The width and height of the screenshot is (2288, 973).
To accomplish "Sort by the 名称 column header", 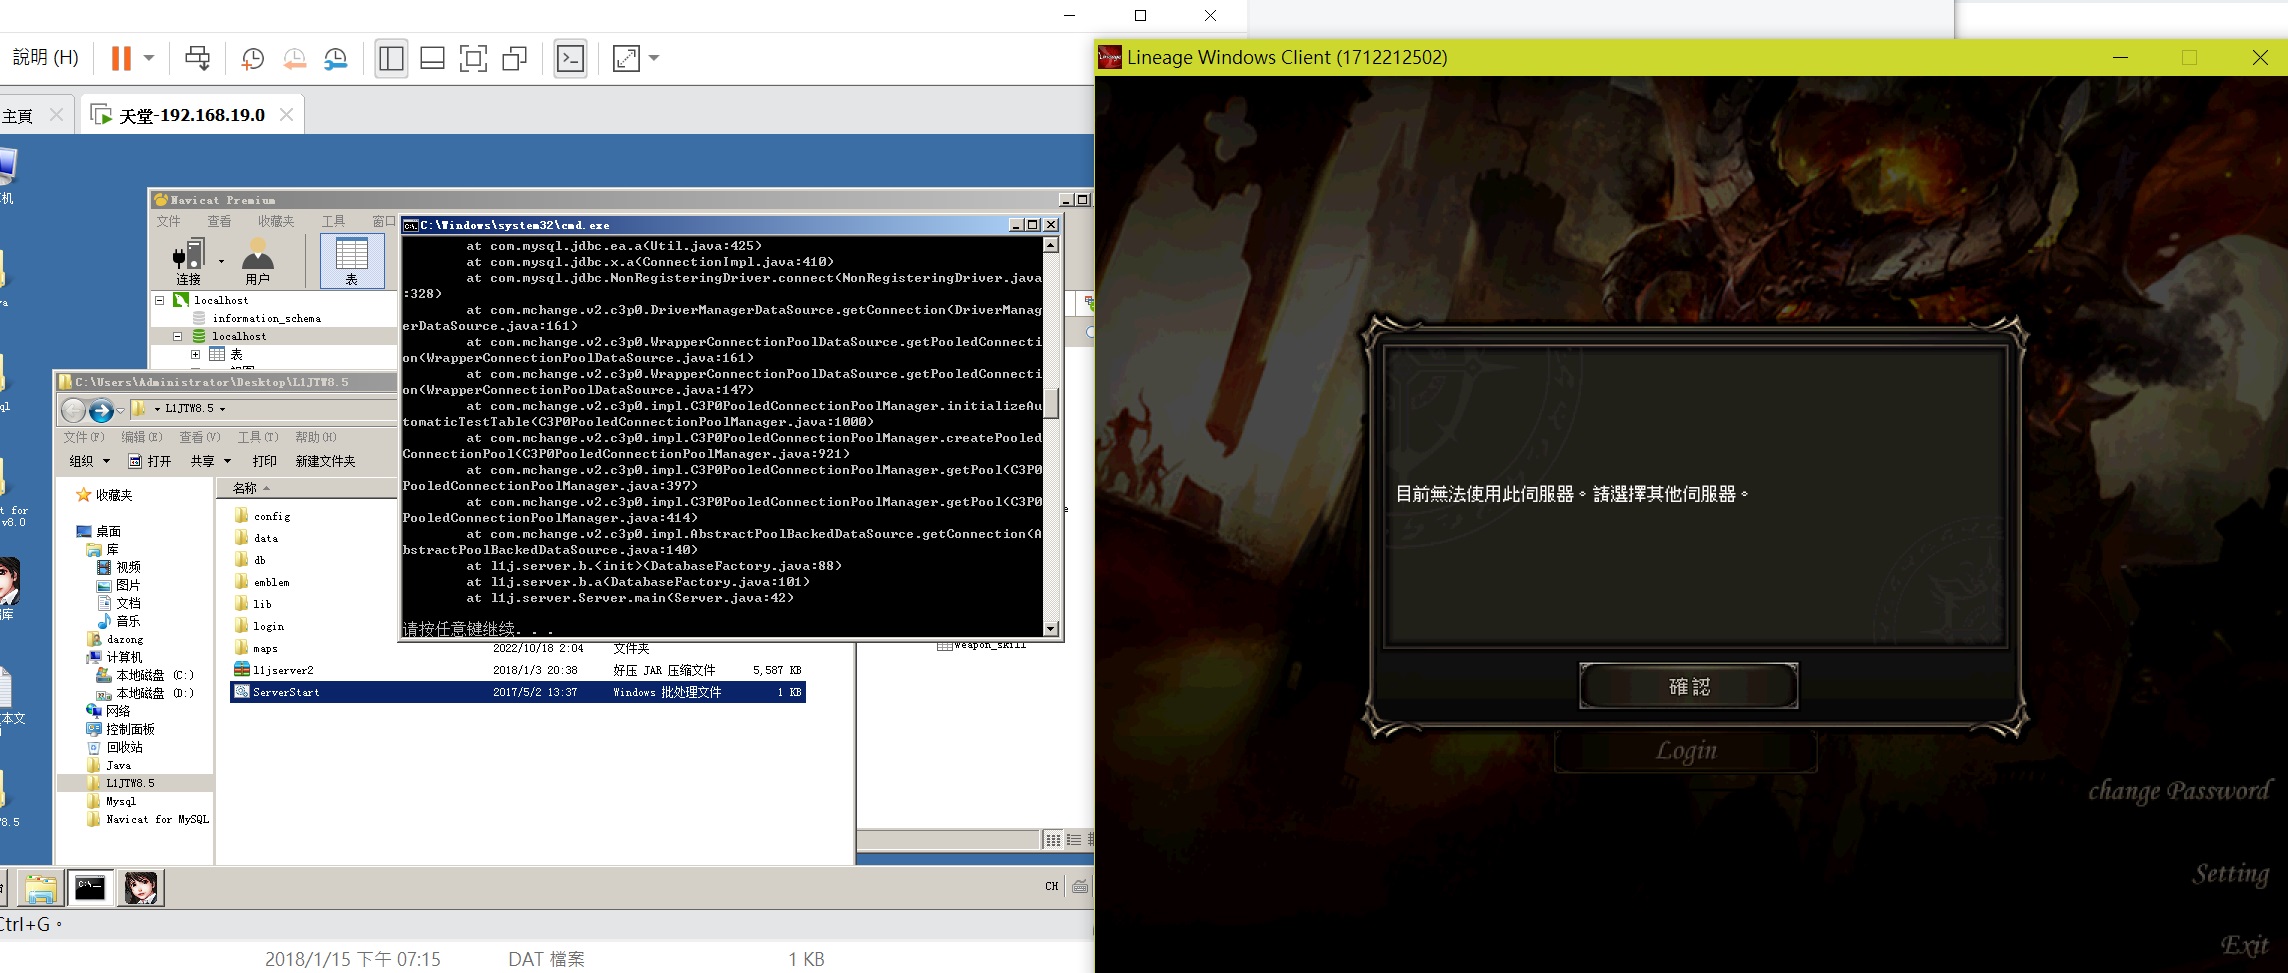I will (x=245, y=488).
